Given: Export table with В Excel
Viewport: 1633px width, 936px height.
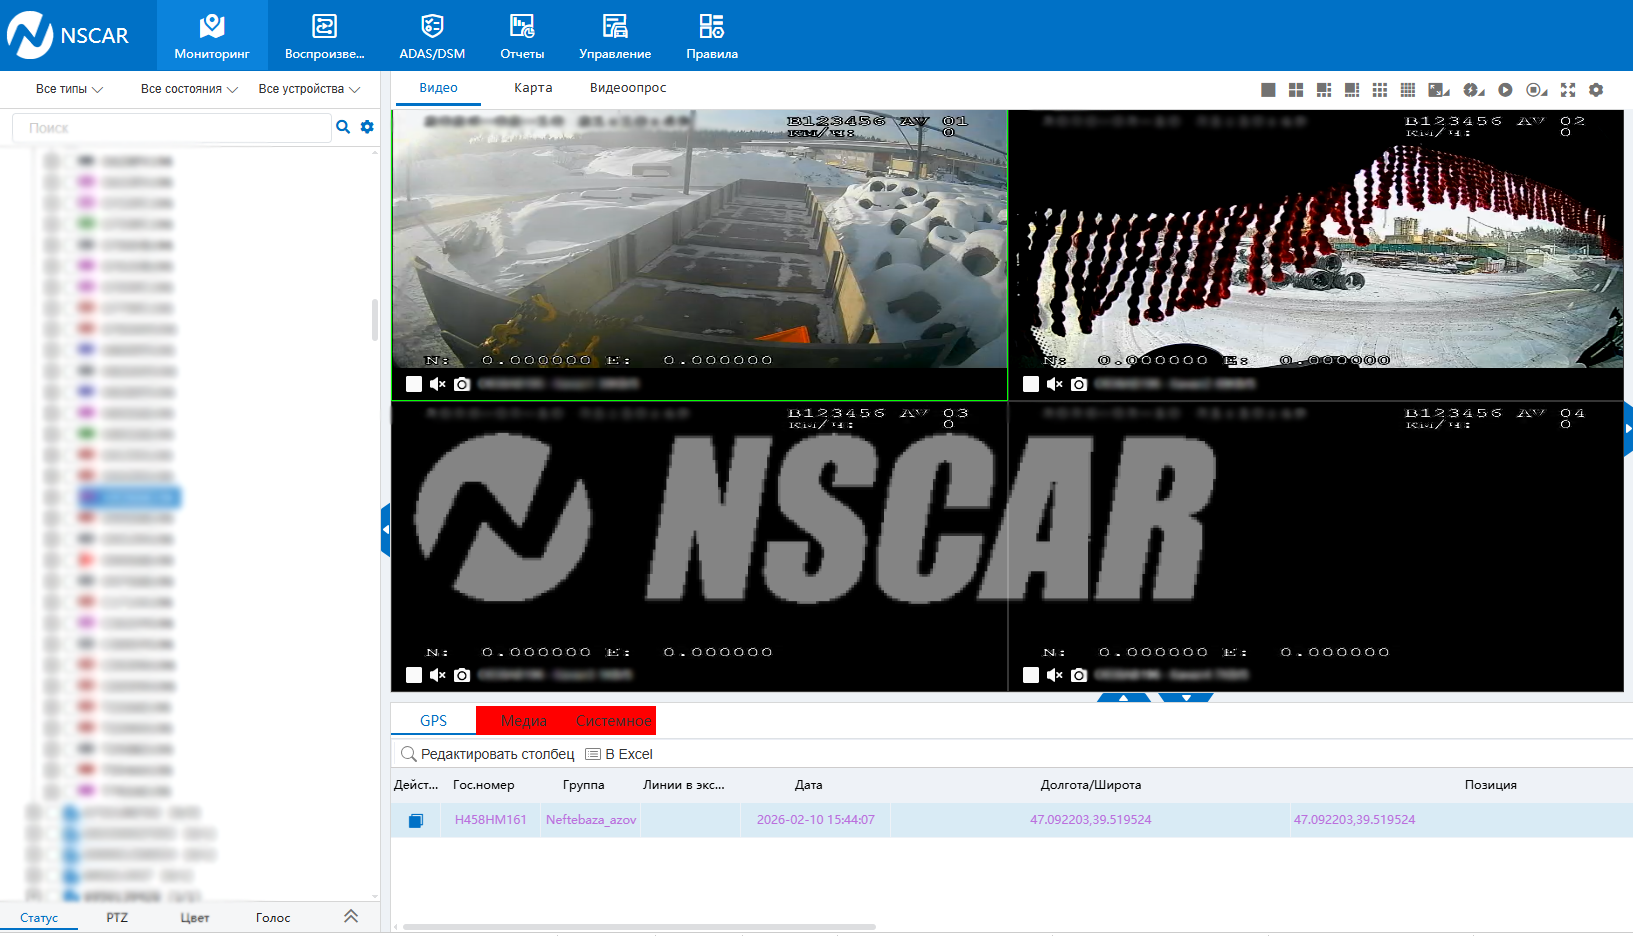Looking at the screenshot, I should pos(619,754).
